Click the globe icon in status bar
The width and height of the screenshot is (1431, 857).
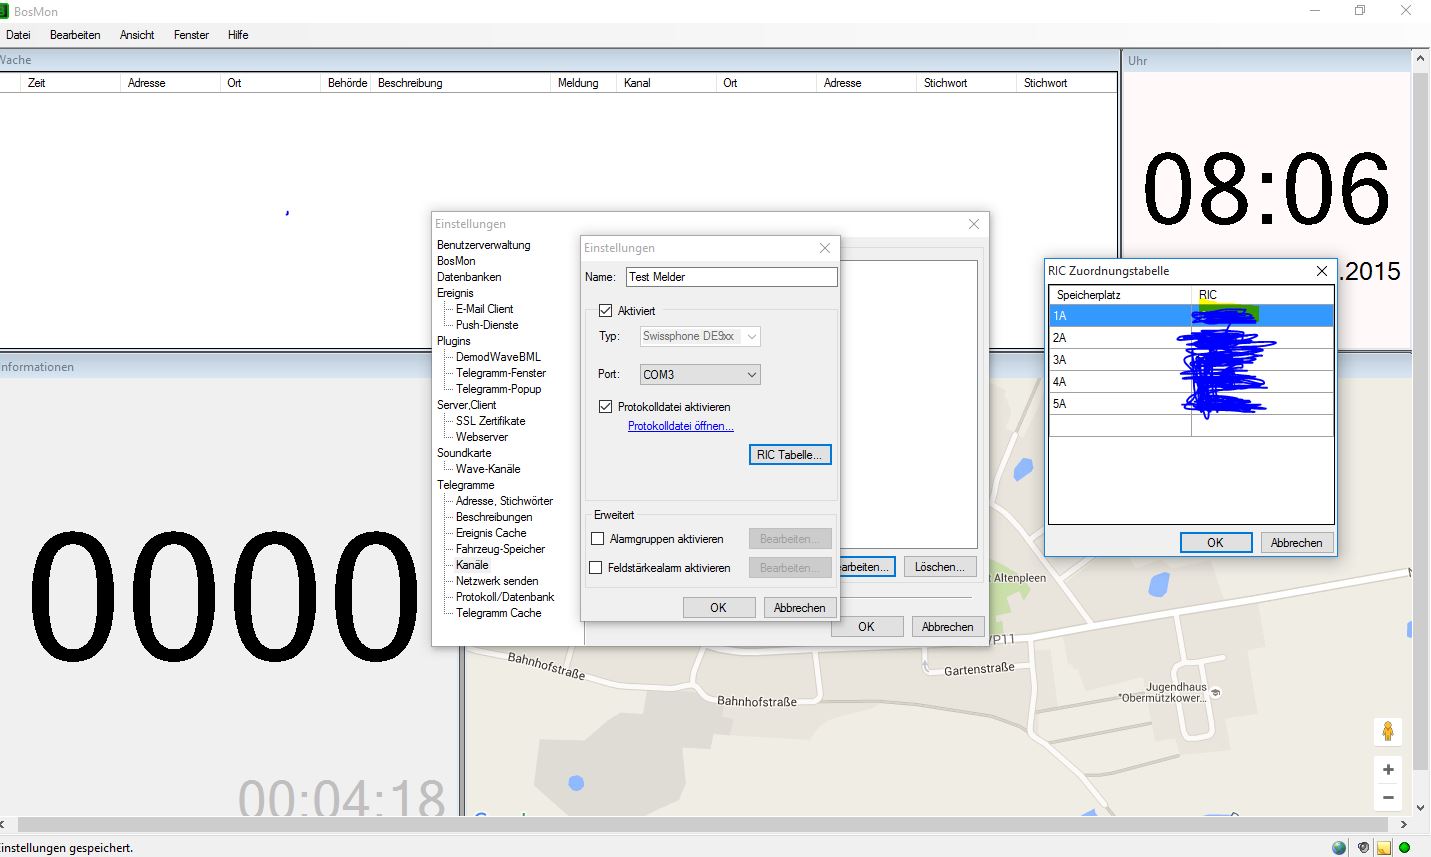tap(1339, 848)
